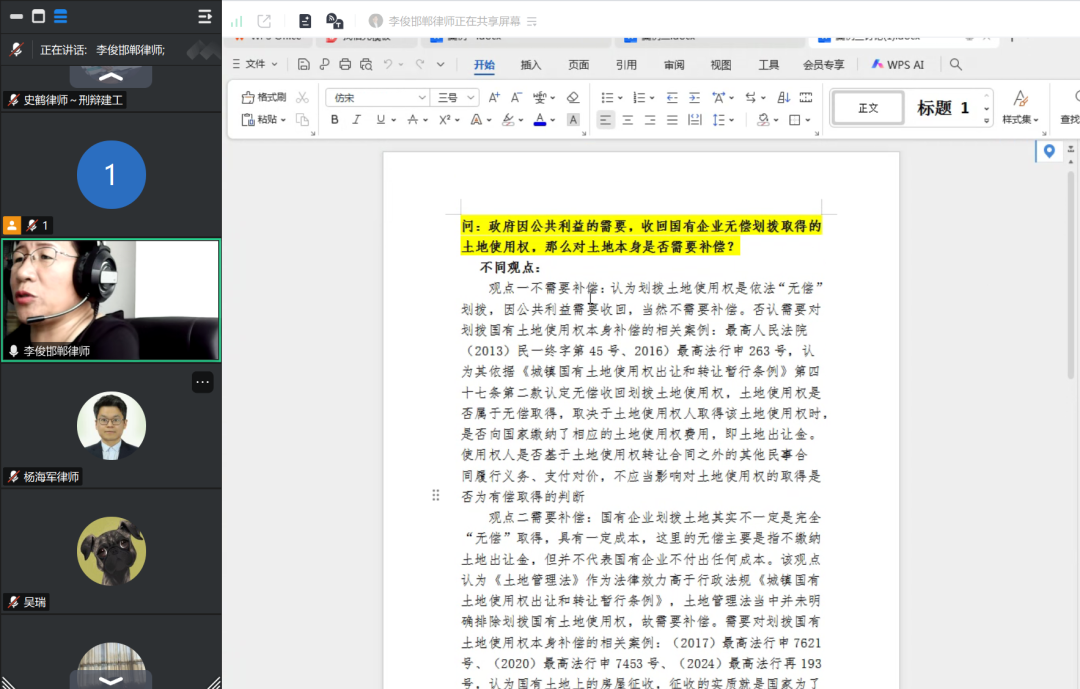Toggle character shading A button
The width and height of the screenshot is (1080, 689).
coord(572,120)
